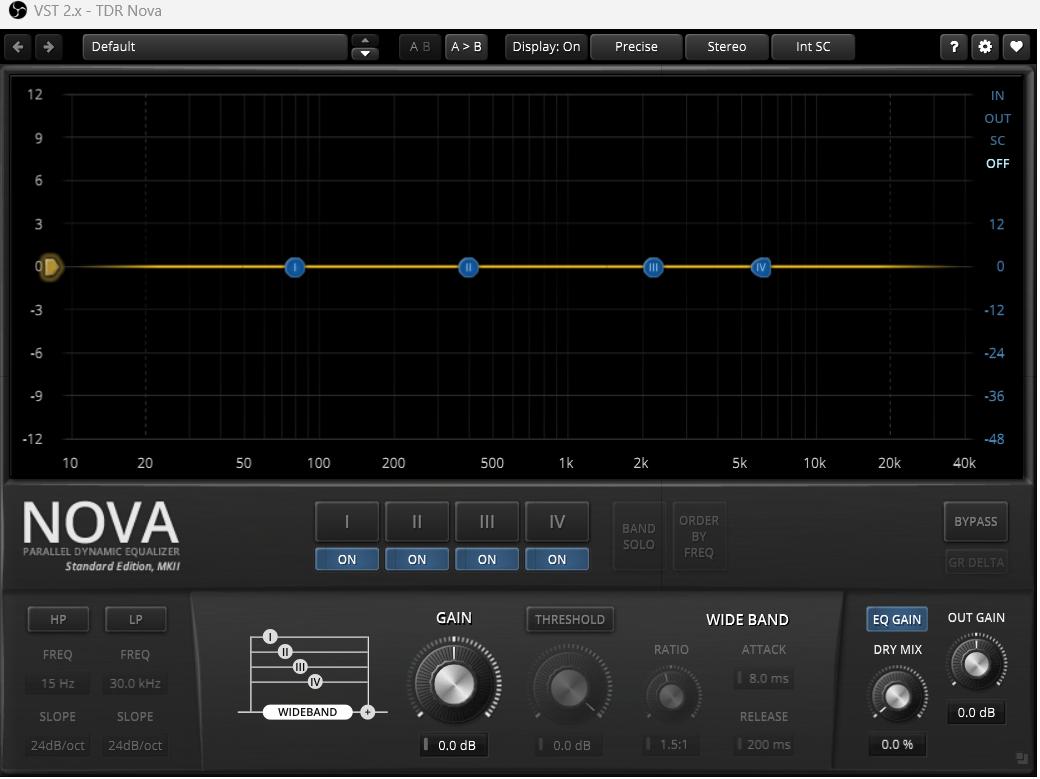
Task: Click the undo left arrow icon
Action: tap(18, 47)
